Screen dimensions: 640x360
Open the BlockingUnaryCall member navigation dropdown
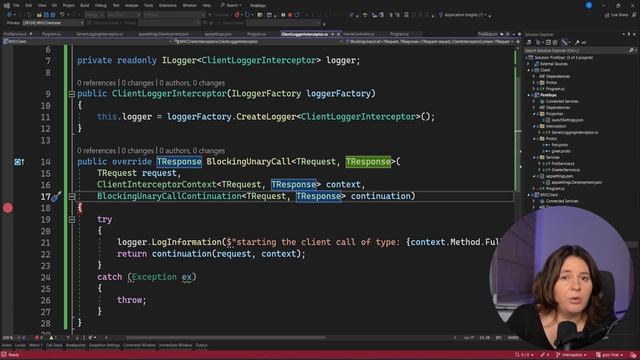point(429,42)
